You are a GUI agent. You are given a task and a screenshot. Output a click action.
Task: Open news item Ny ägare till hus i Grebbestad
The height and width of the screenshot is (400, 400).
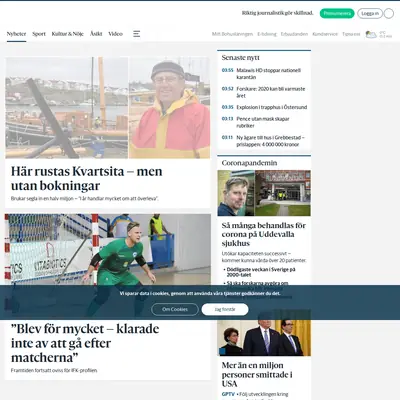270,141
